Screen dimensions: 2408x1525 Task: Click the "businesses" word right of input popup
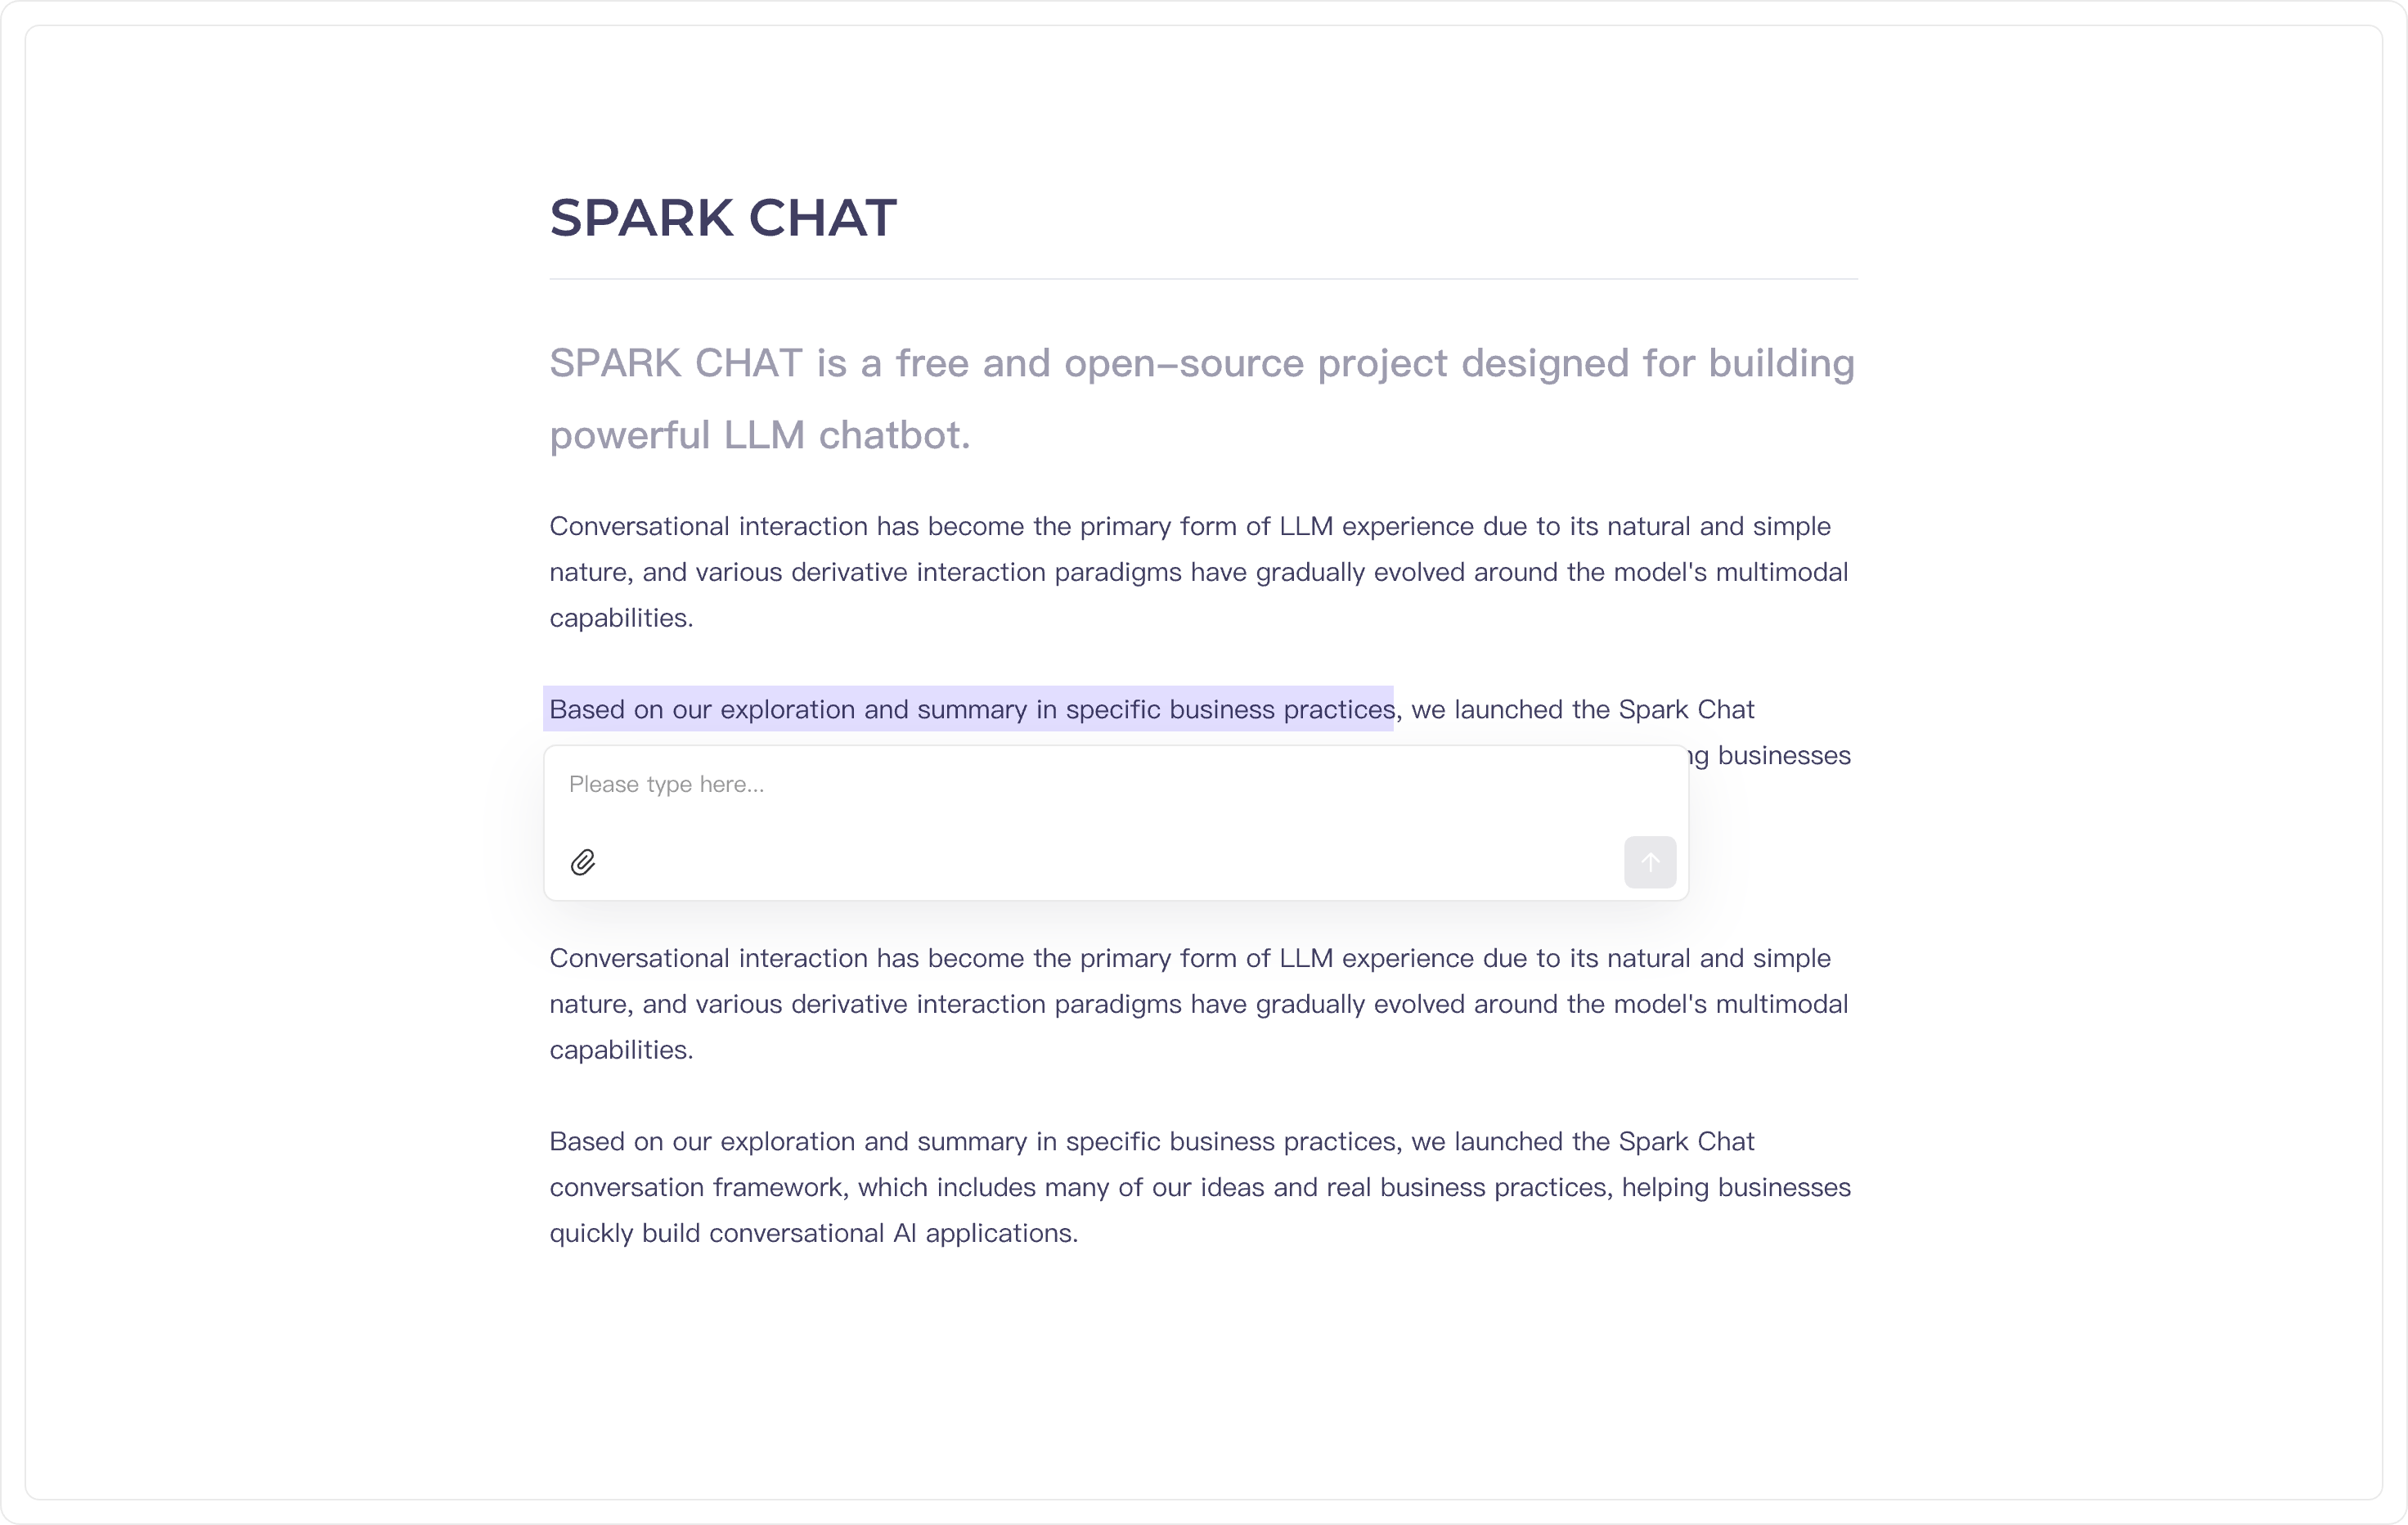[1783, 756]
